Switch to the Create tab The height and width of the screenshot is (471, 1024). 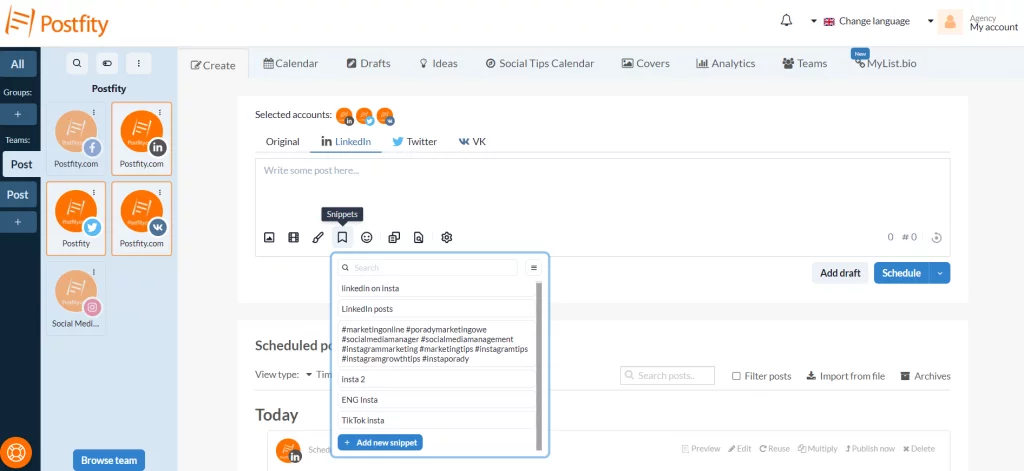point(213,65)
